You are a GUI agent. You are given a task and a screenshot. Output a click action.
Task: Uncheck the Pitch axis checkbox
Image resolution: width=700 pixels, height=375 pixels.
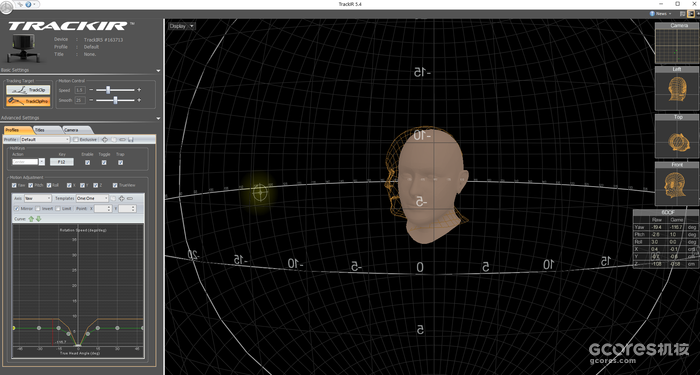coord(31,185)
